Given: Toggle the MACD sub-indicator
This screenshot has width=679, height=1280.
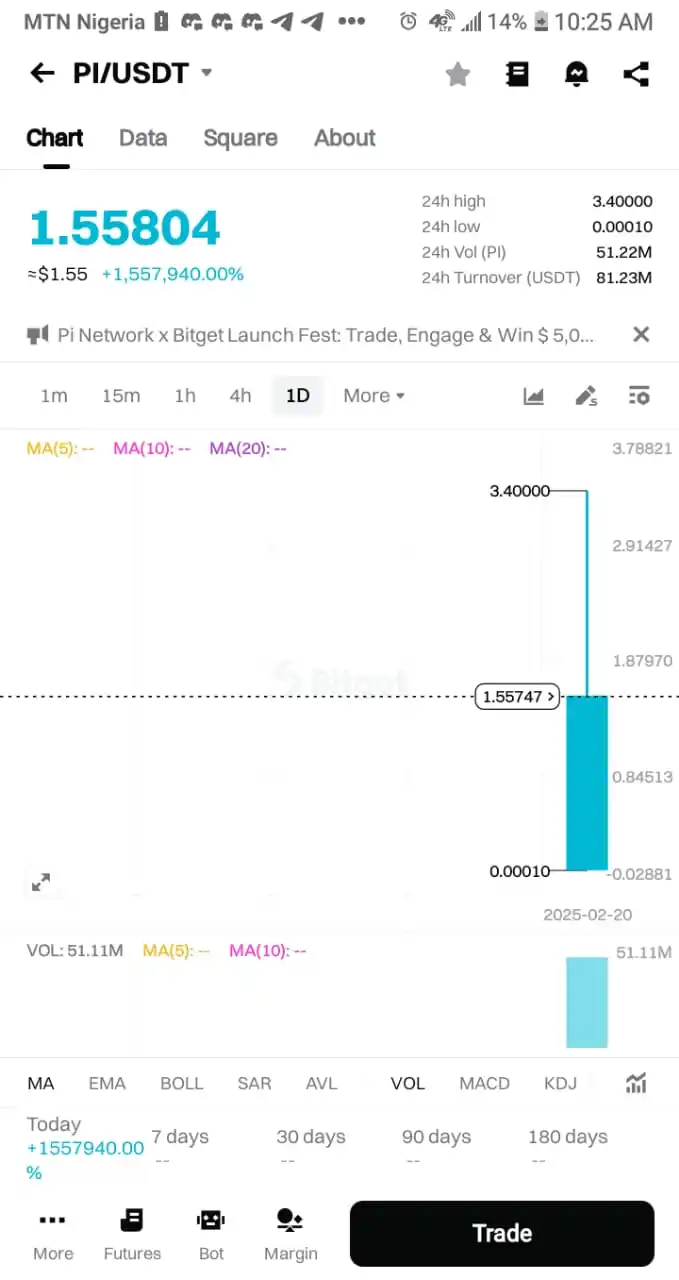Looking at the screenshot, I should click(484, 1083).
